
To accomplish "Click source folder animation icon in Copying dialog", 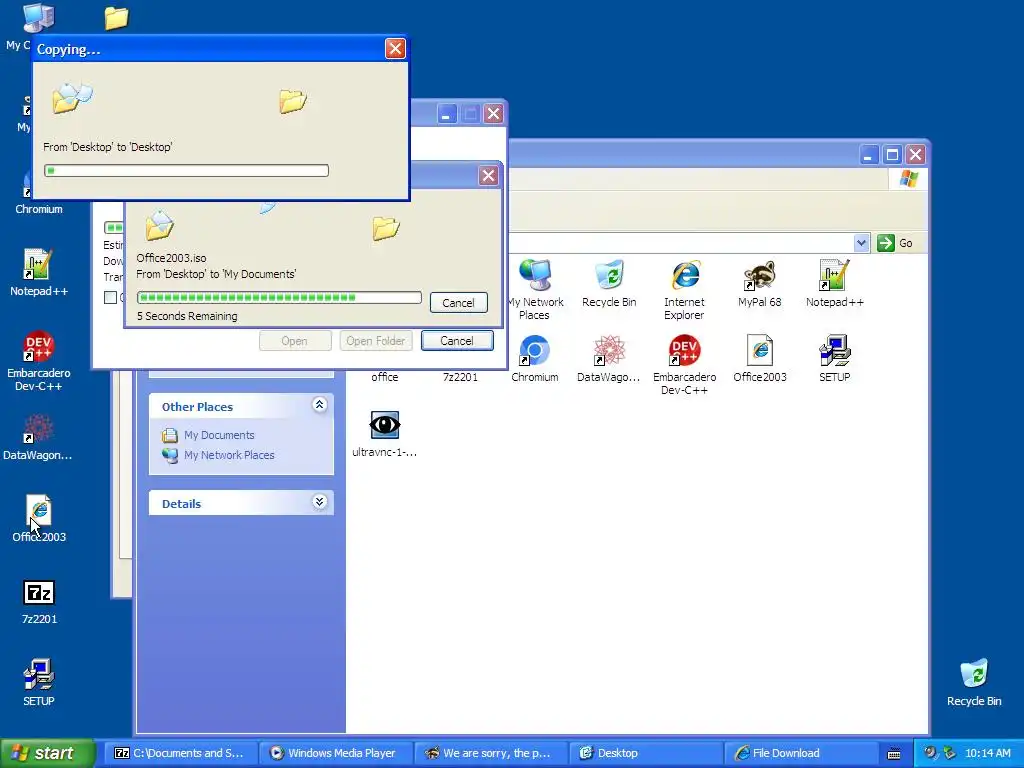I will [72, 99].
